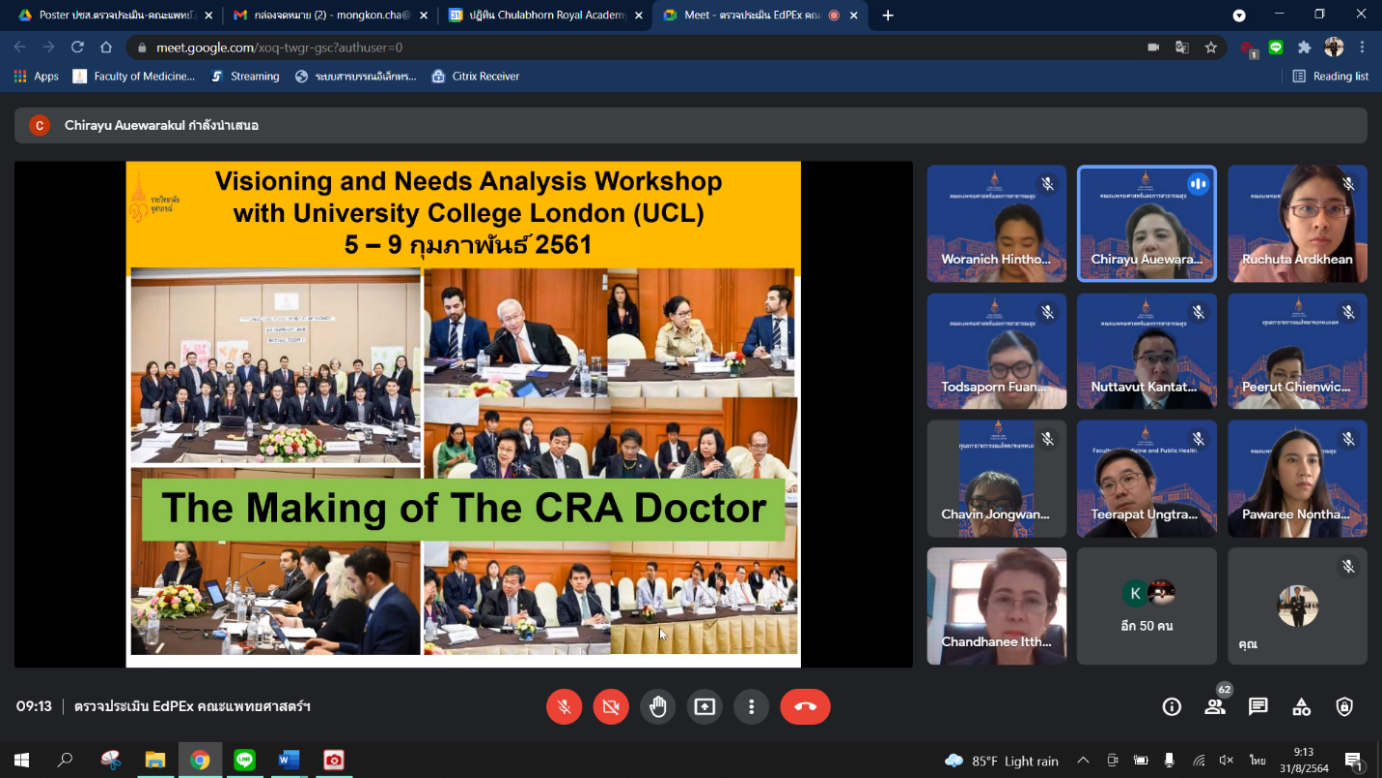Open the tile showing 50 more participants
This screenshot has width=1382, height=778.
(1147, 606)
